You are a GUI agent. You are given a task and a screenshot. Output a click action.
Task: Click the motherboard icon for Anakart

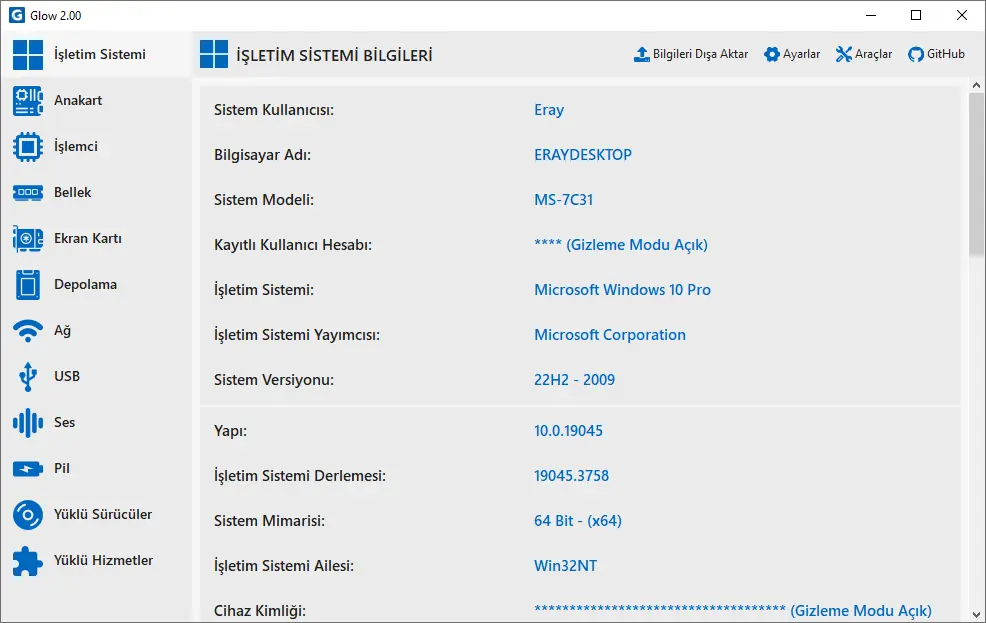coord(28,101)
